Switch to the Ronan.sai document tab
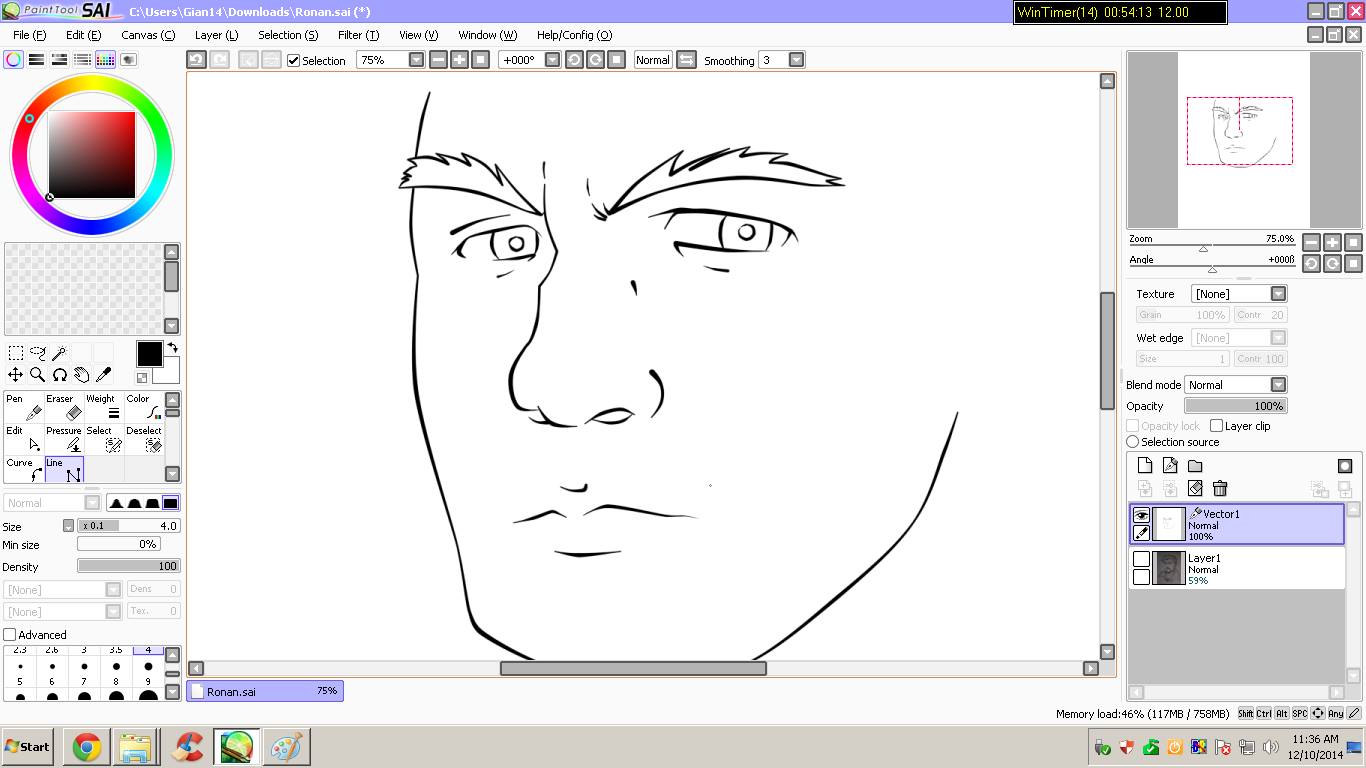 pyautogui.click(x=265, y=691)
